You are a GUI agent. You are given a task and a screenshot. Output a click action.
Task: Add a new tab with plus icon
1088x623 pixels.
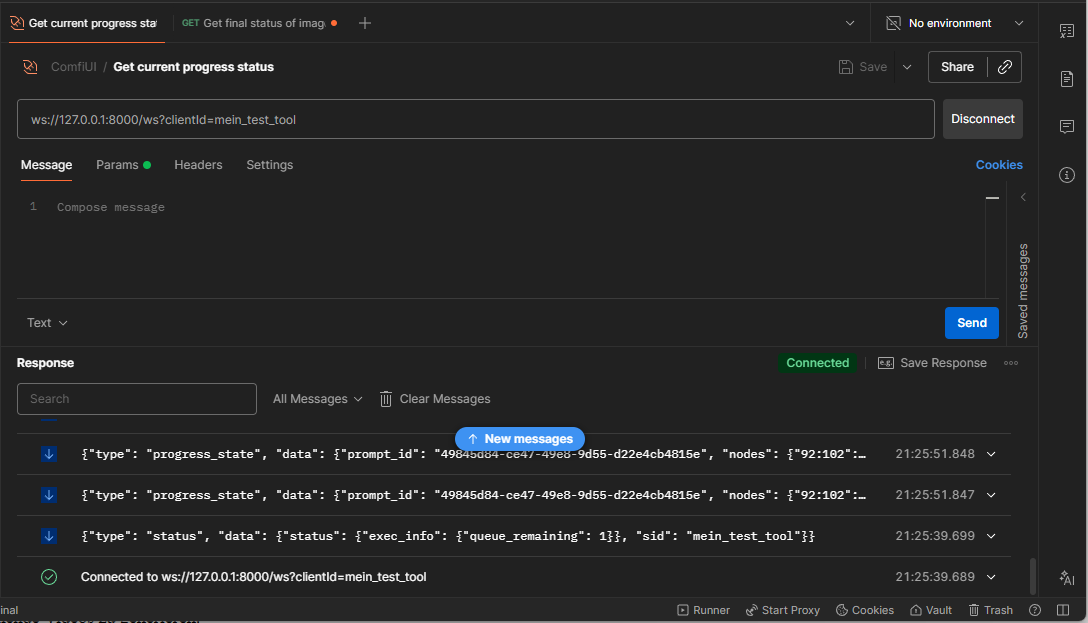point(365,23)
